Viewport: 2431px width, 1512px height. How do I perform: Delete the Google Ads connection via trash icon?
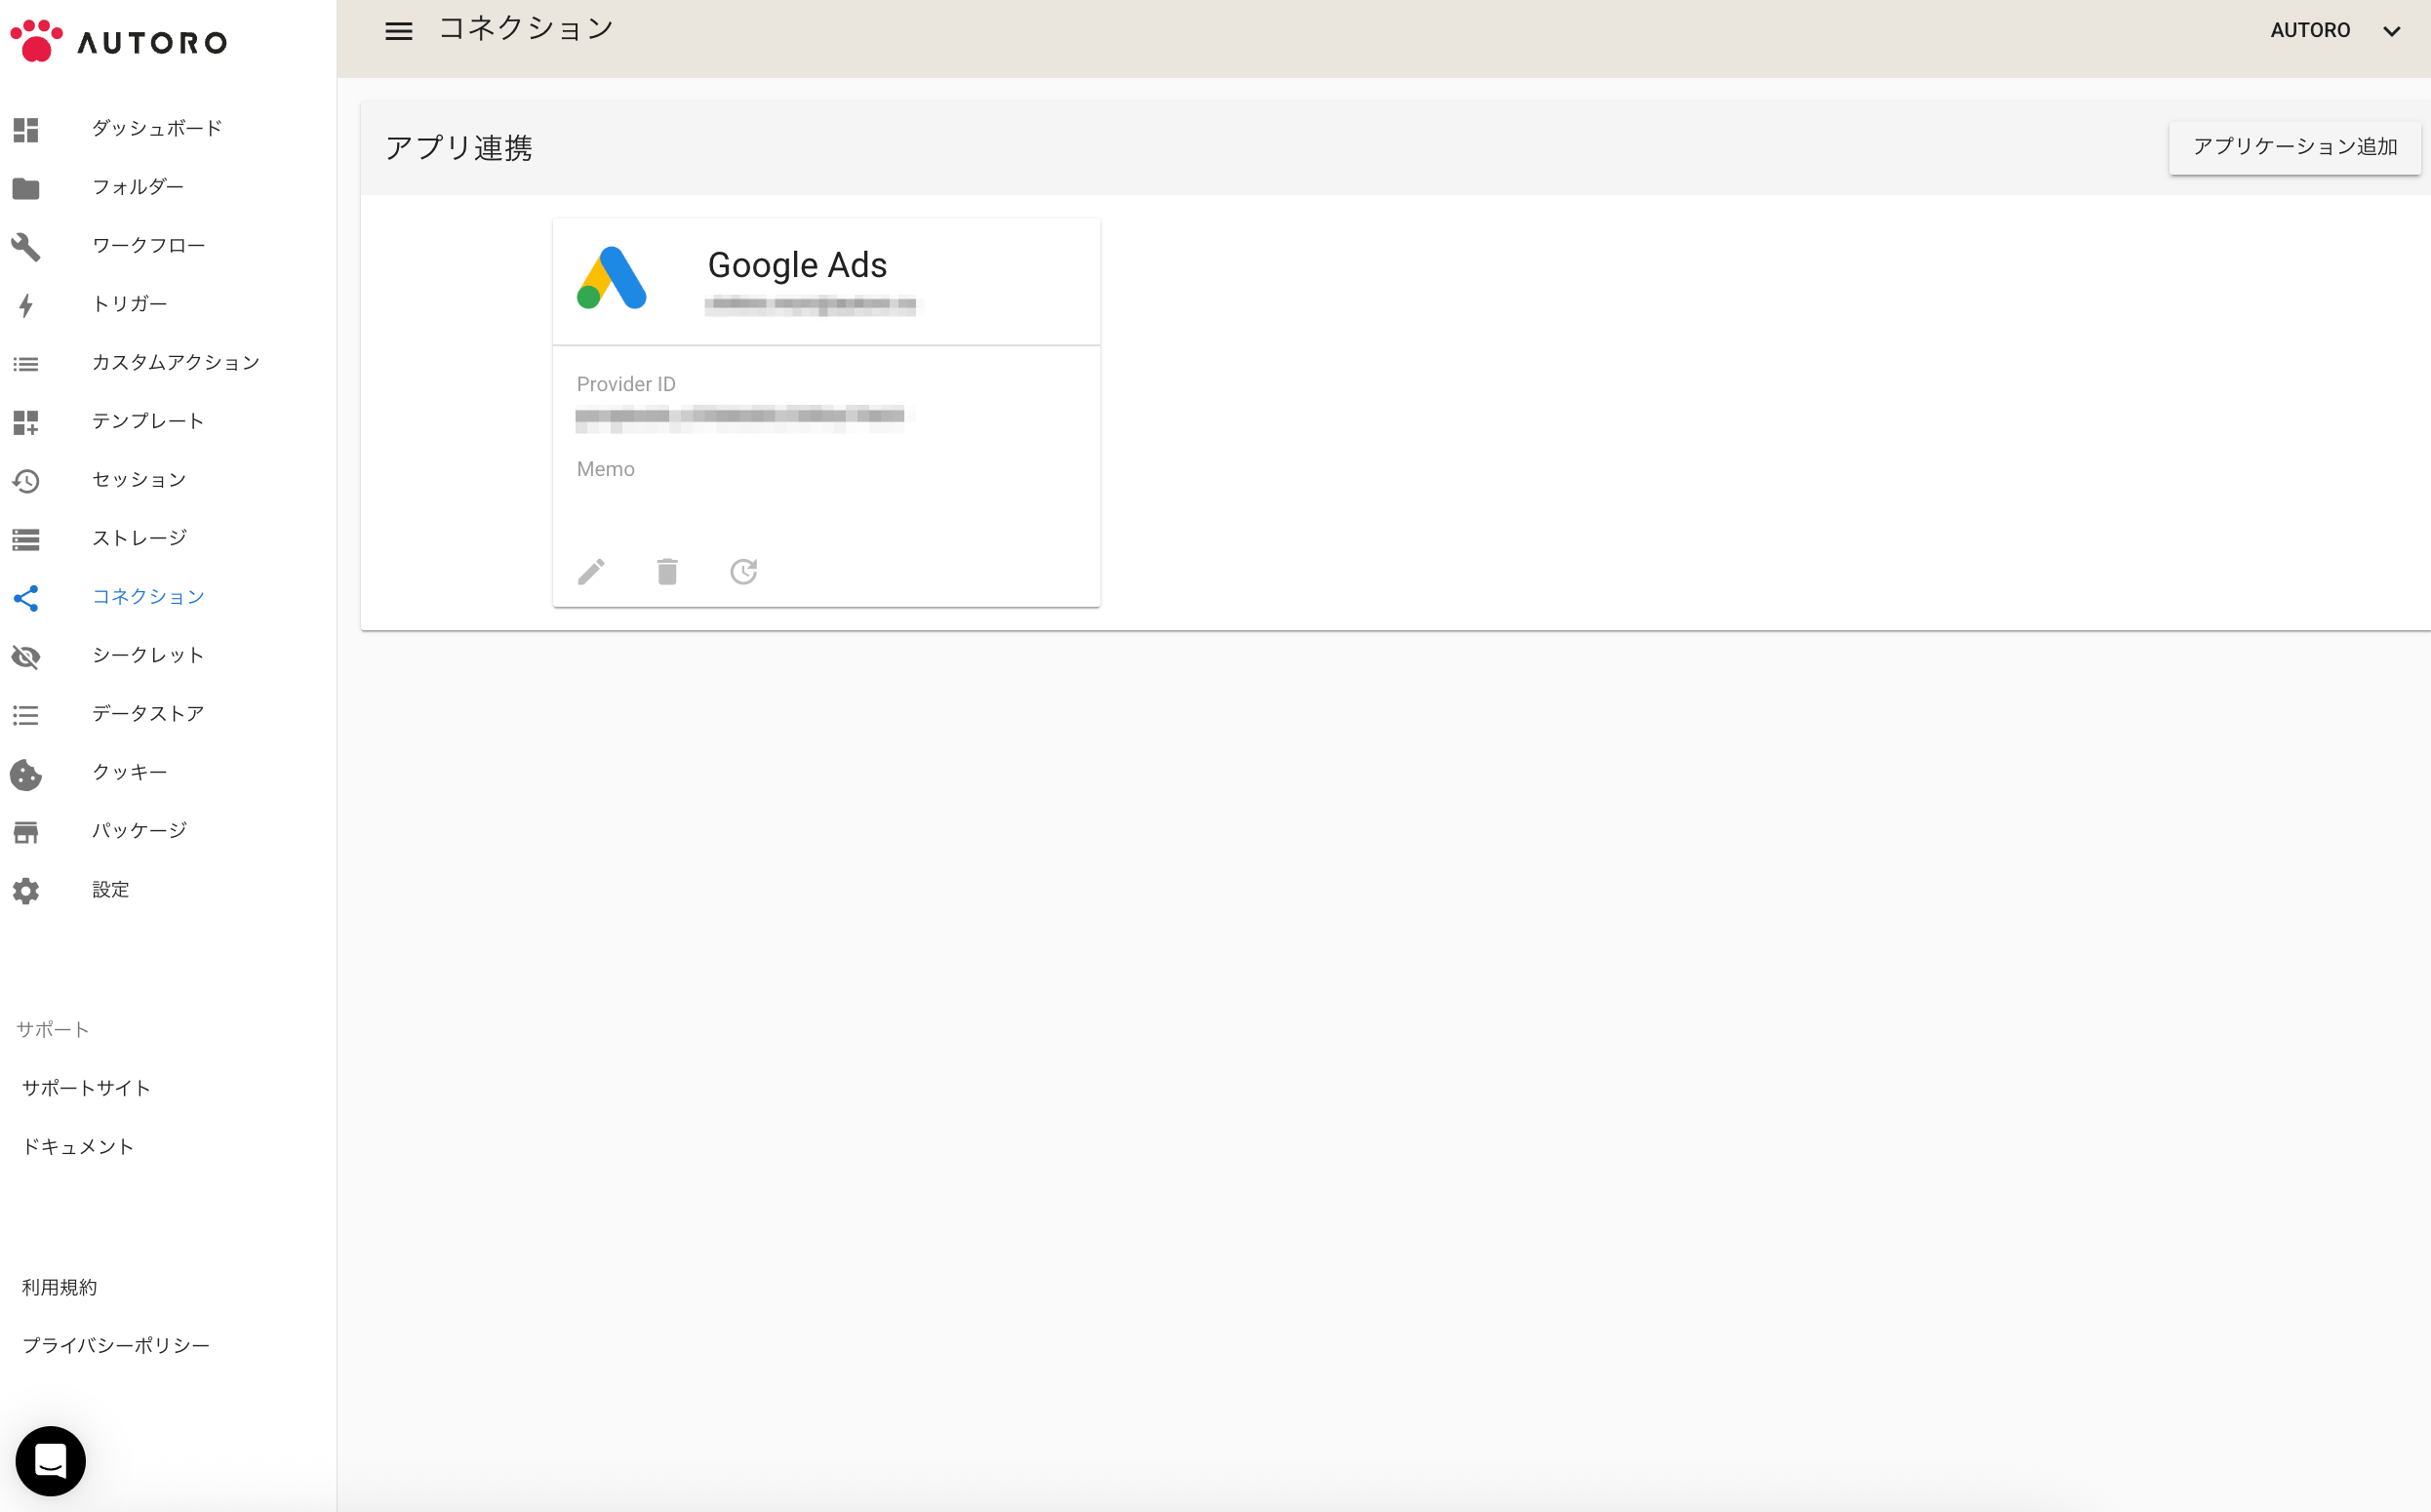[x=667, y=572]
